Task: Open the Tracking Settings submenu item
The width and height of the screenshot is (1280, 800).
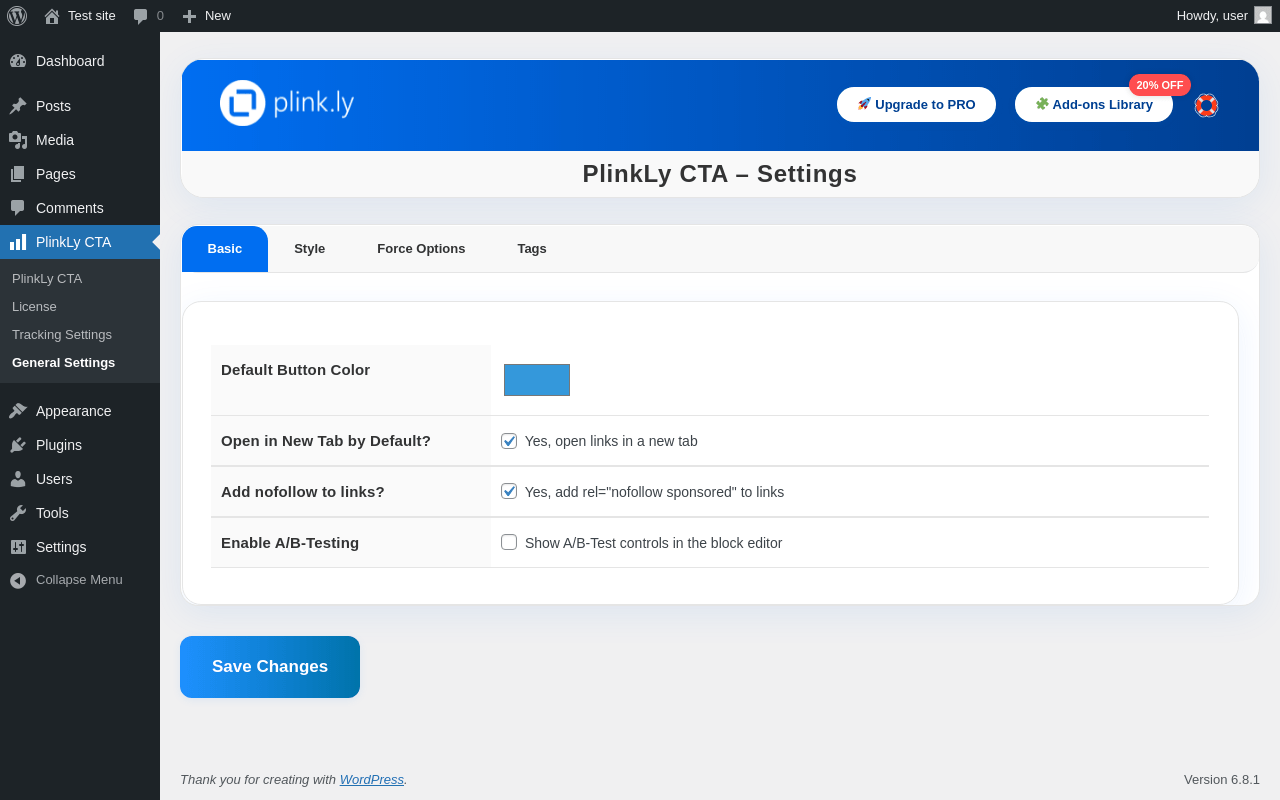Action: coord(80,334)
